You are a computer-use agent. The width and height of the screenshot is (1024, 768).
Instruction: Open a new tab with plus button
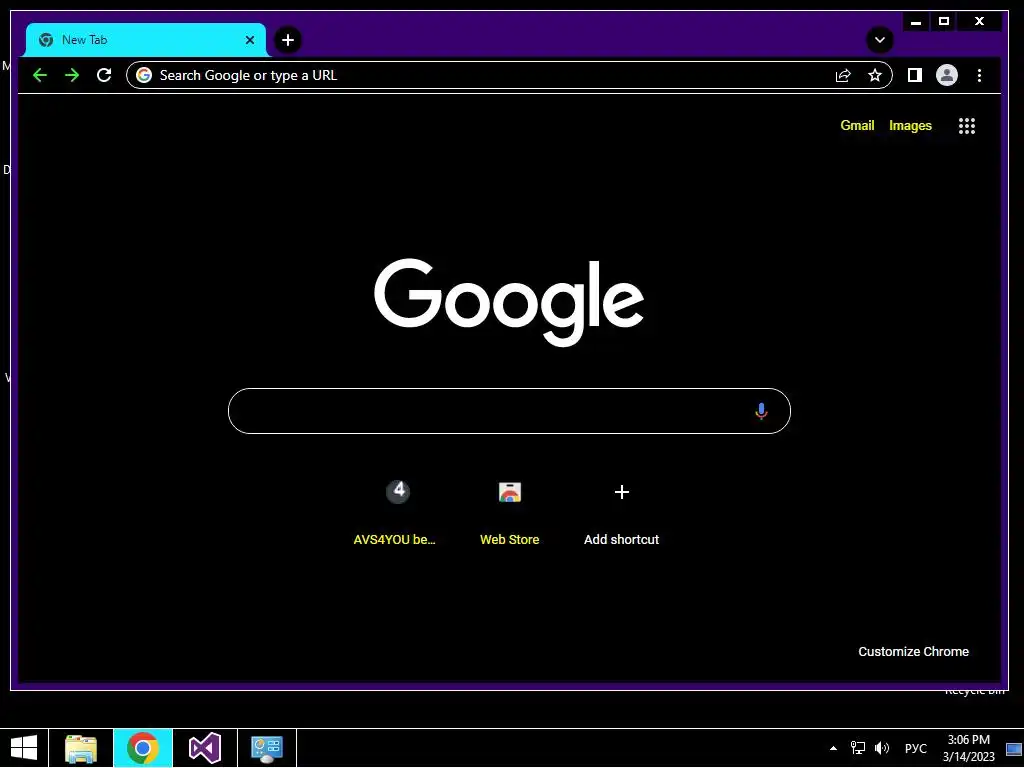(x=288, y=40)
